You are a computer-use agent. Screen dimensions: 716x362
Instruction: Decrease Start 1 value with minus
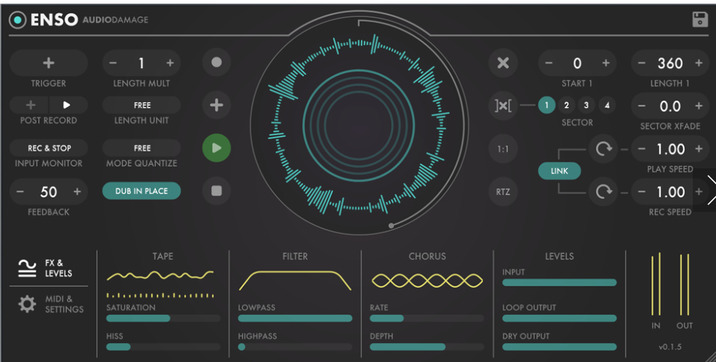(x=549, y=63)
